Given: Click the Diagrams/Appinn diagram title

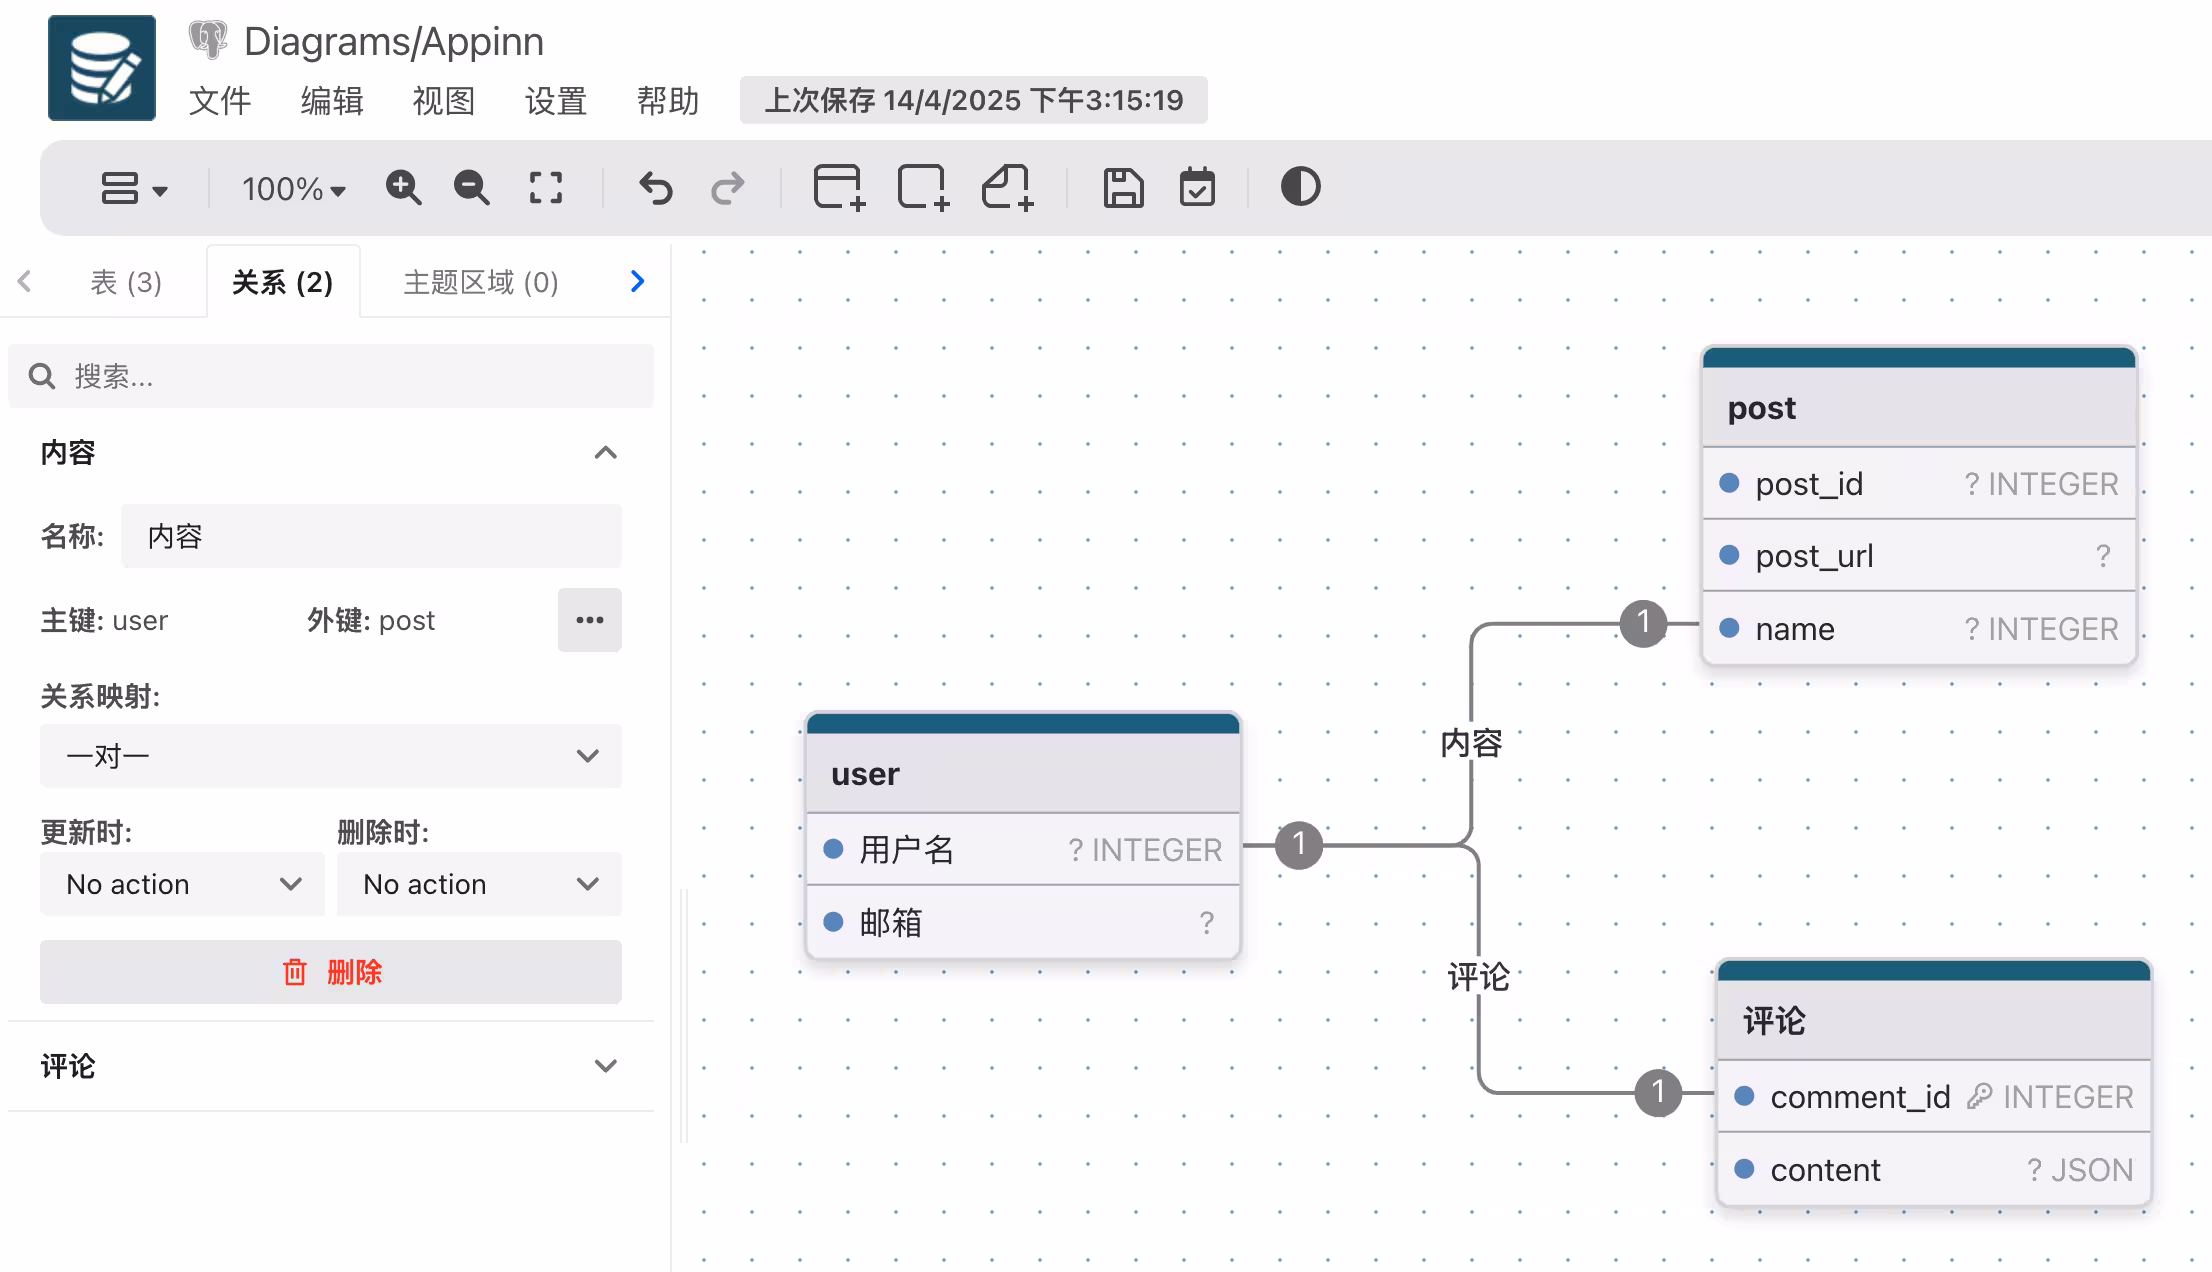Looking at the screenshot, I should tap(394, 41).
